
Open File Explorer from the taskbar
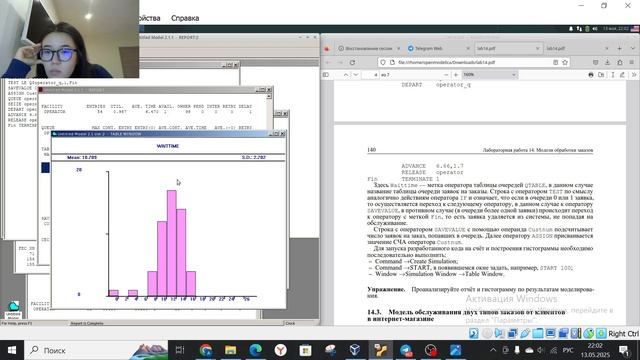click(230, 350)
